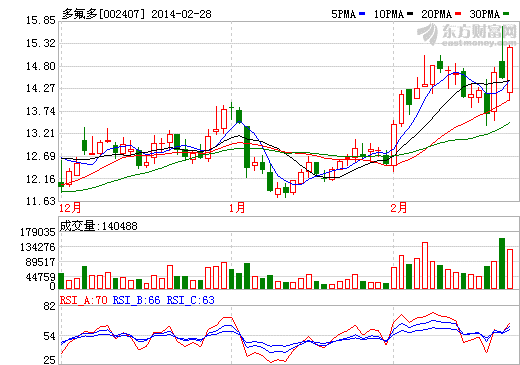Click the last red candlestick on the price chart
This screenshot has height=365, width=520.
510,70
